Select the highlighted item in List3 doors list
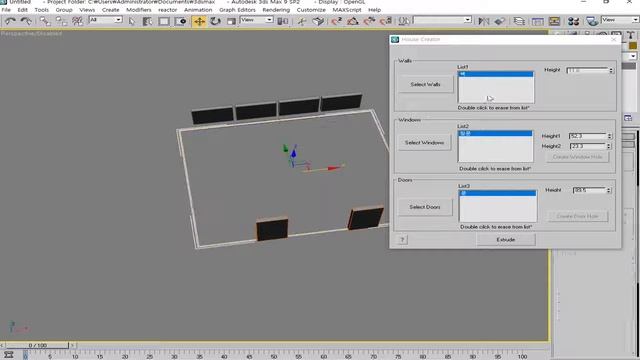Viewport: 640px width, 360px height. point(498,193)
